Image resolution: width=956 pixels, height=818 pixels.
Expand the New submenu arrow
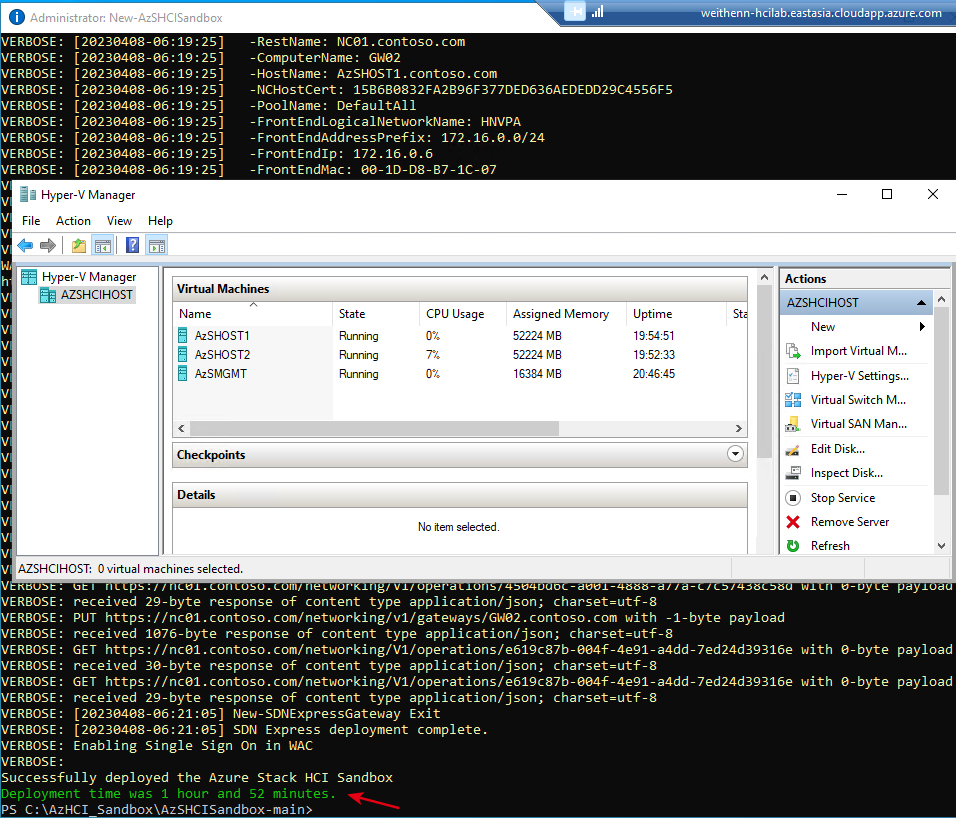point(922,327)
